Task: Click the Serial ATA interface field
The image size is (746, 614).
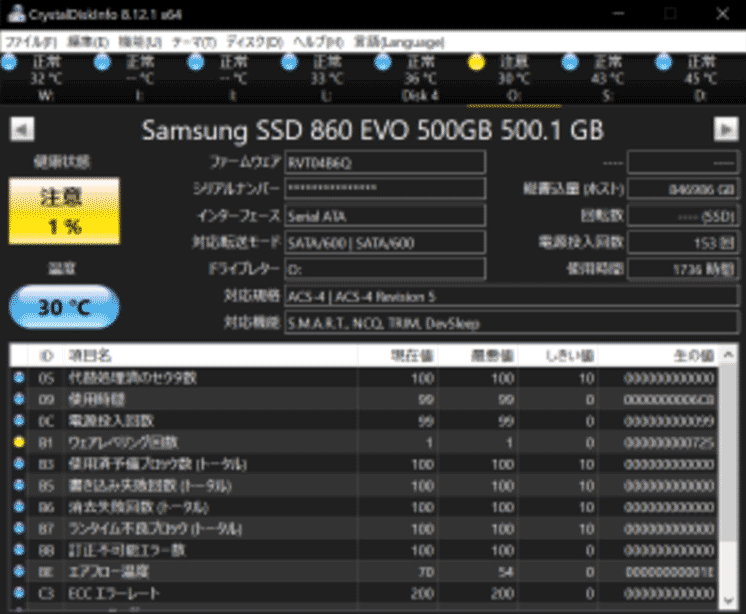Action: pyautogui.click(x=385, y=216)
